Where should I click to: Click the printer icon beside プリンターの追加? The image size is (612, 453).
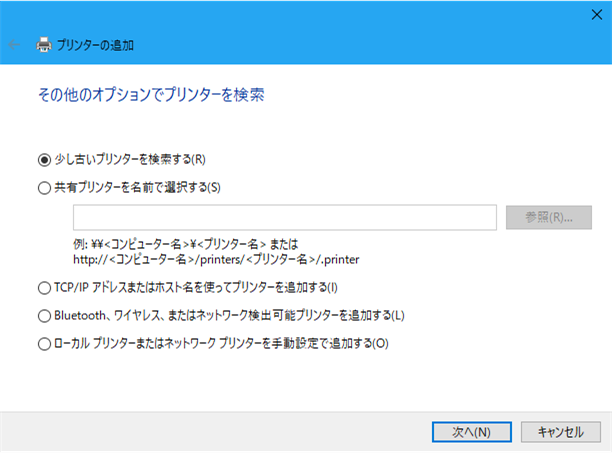44,45
